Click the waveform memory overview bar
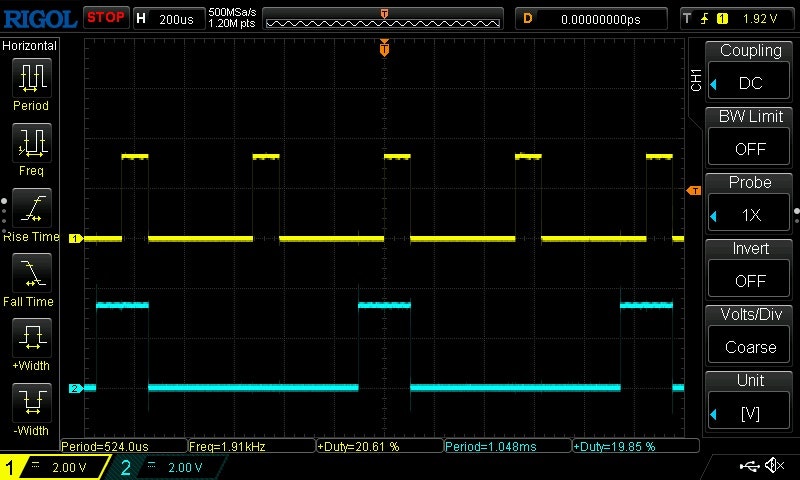 [x=383, y=21]
